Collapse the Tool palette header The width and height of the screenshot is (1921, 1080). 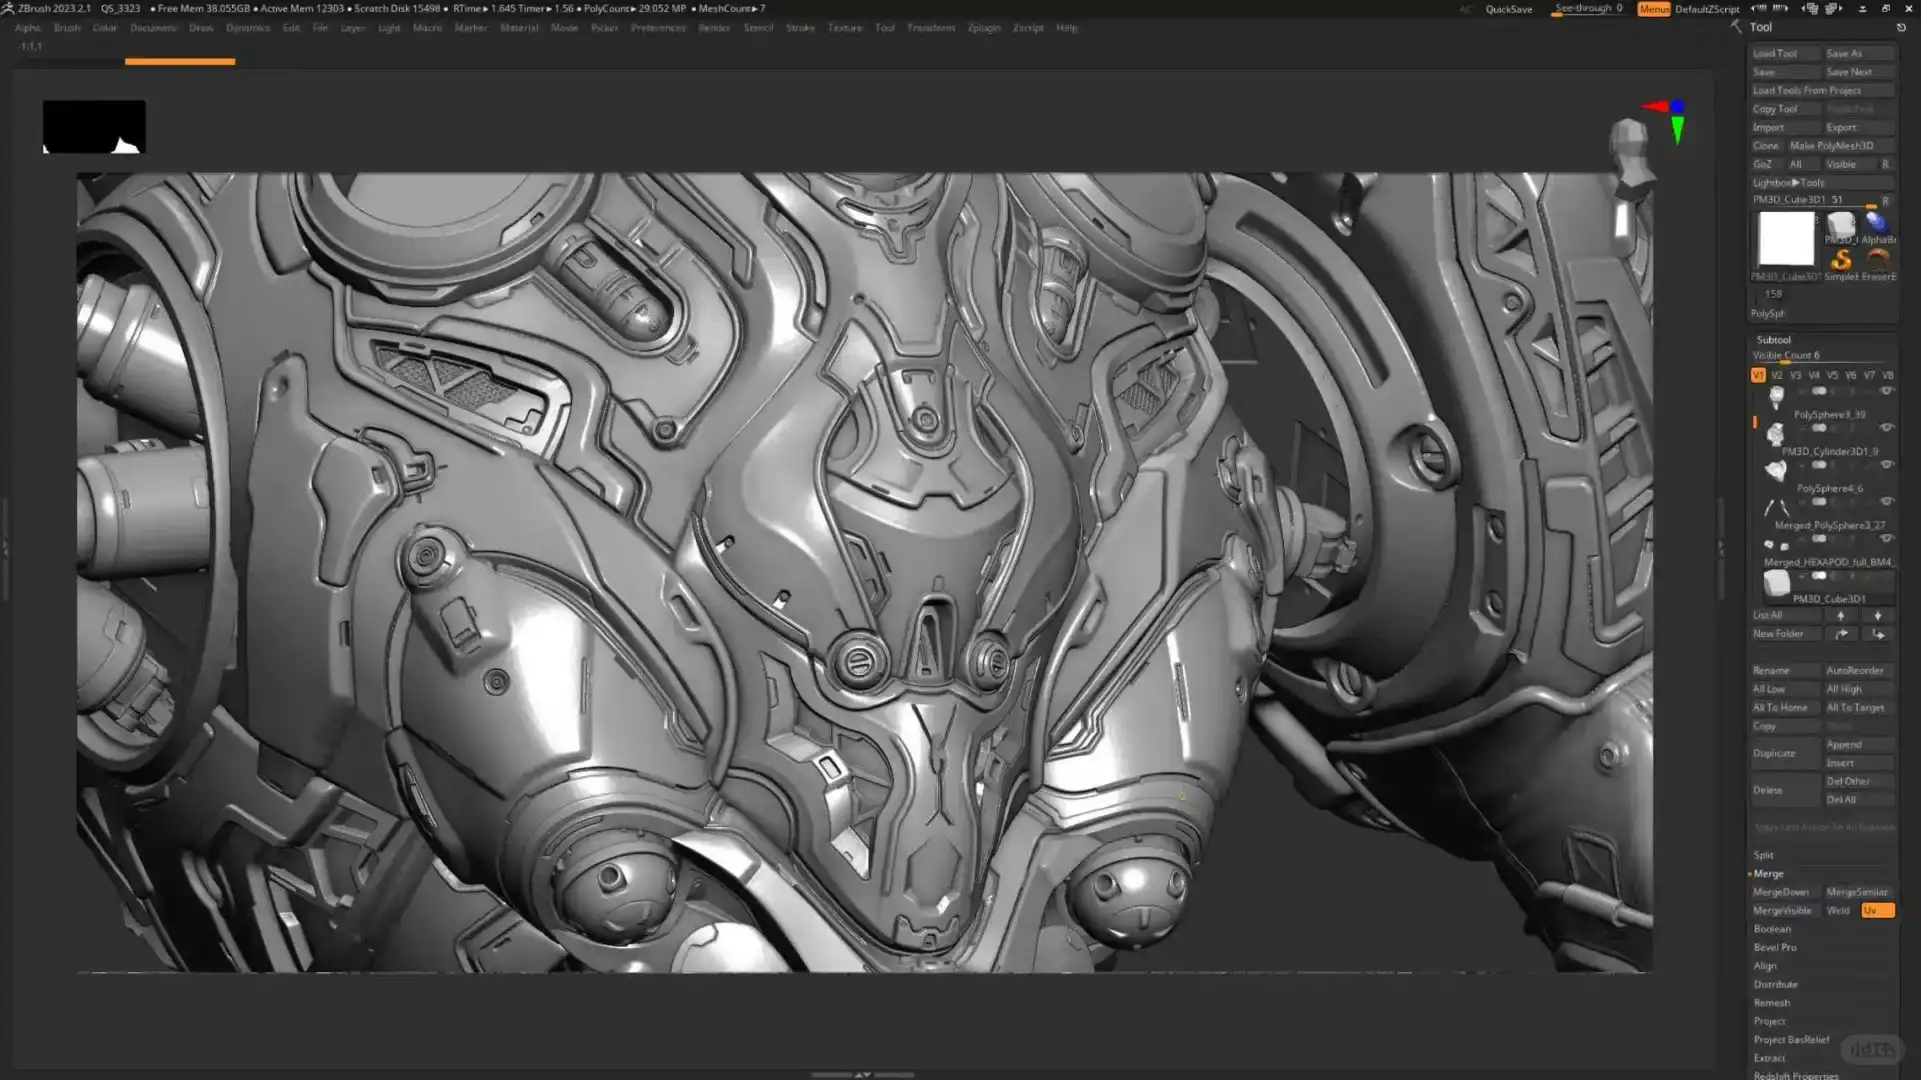tap(1760, 27)
